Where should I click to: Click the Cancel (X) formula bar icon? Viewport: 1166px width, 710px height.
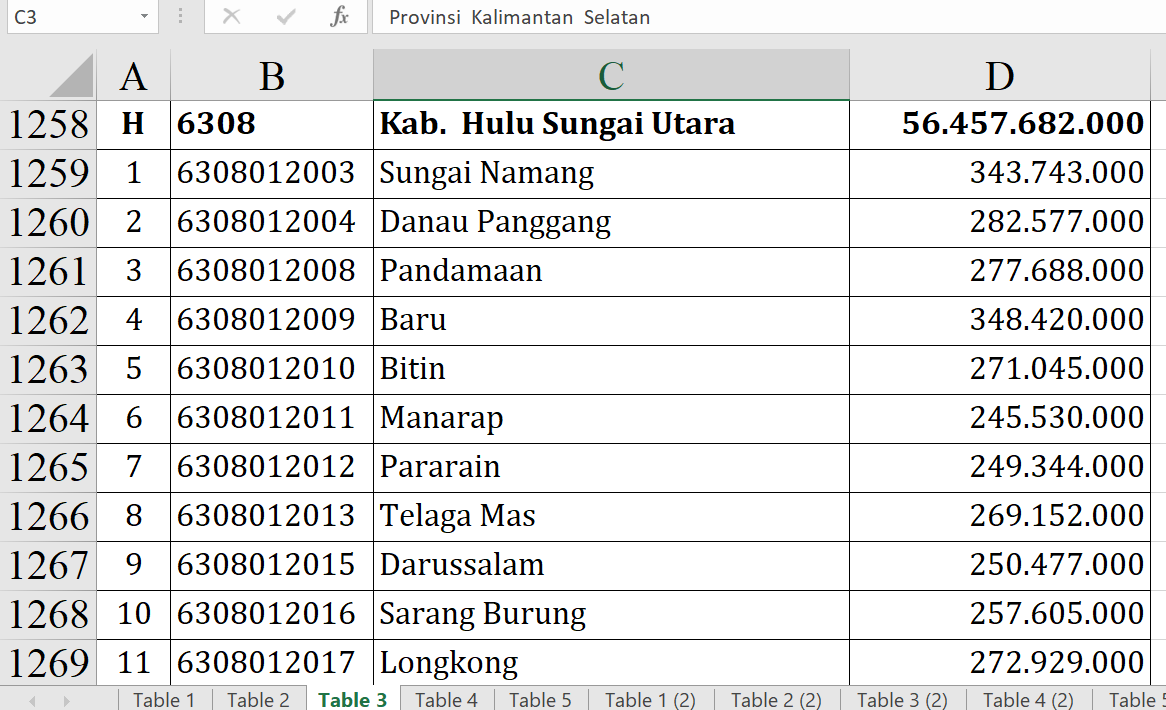pos(232,17)
